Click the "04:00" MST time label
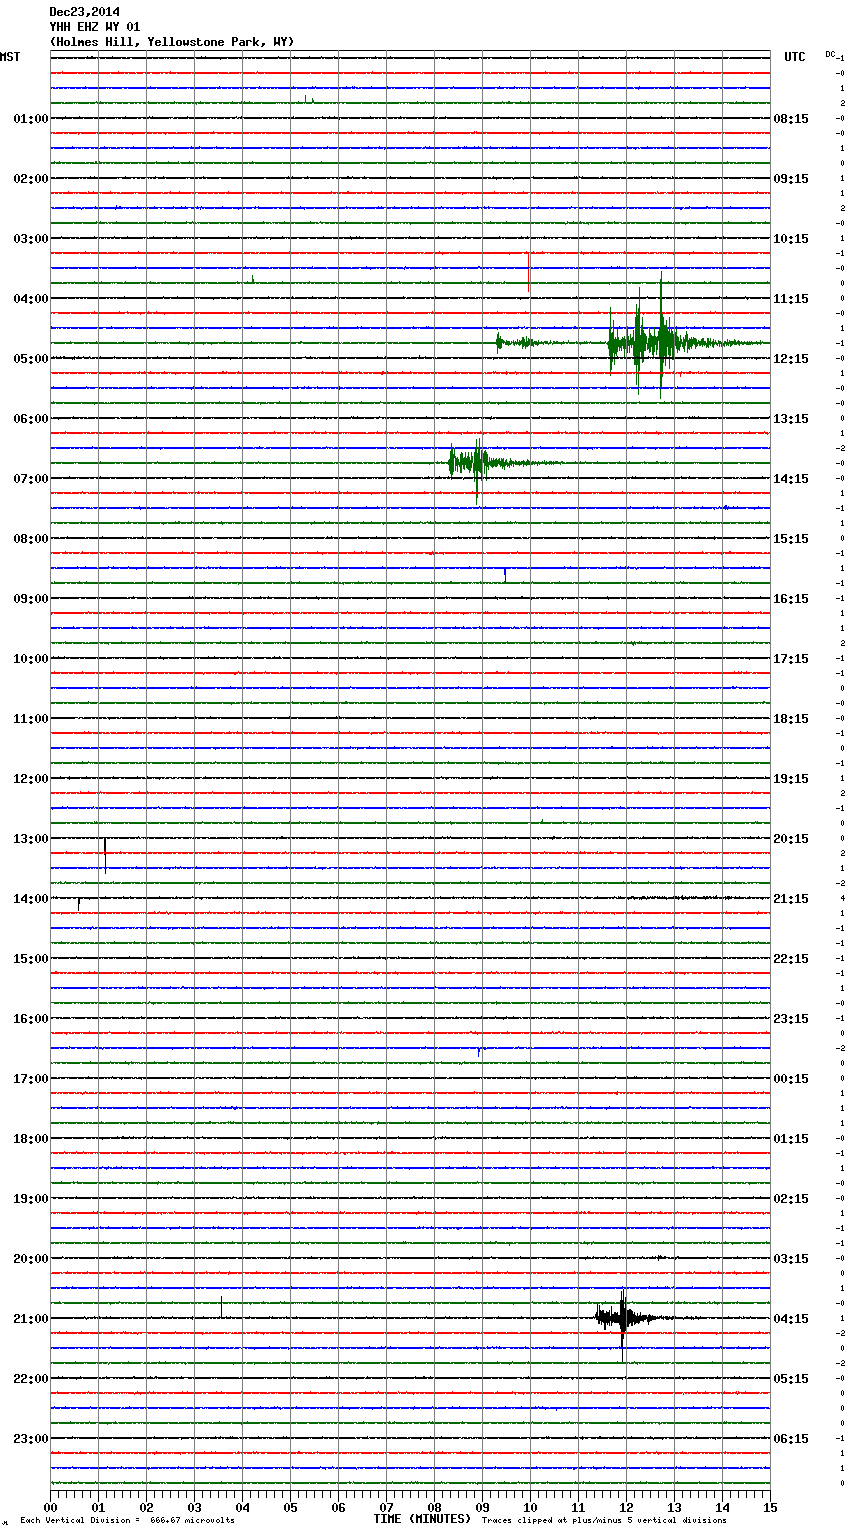 (31, 299)
